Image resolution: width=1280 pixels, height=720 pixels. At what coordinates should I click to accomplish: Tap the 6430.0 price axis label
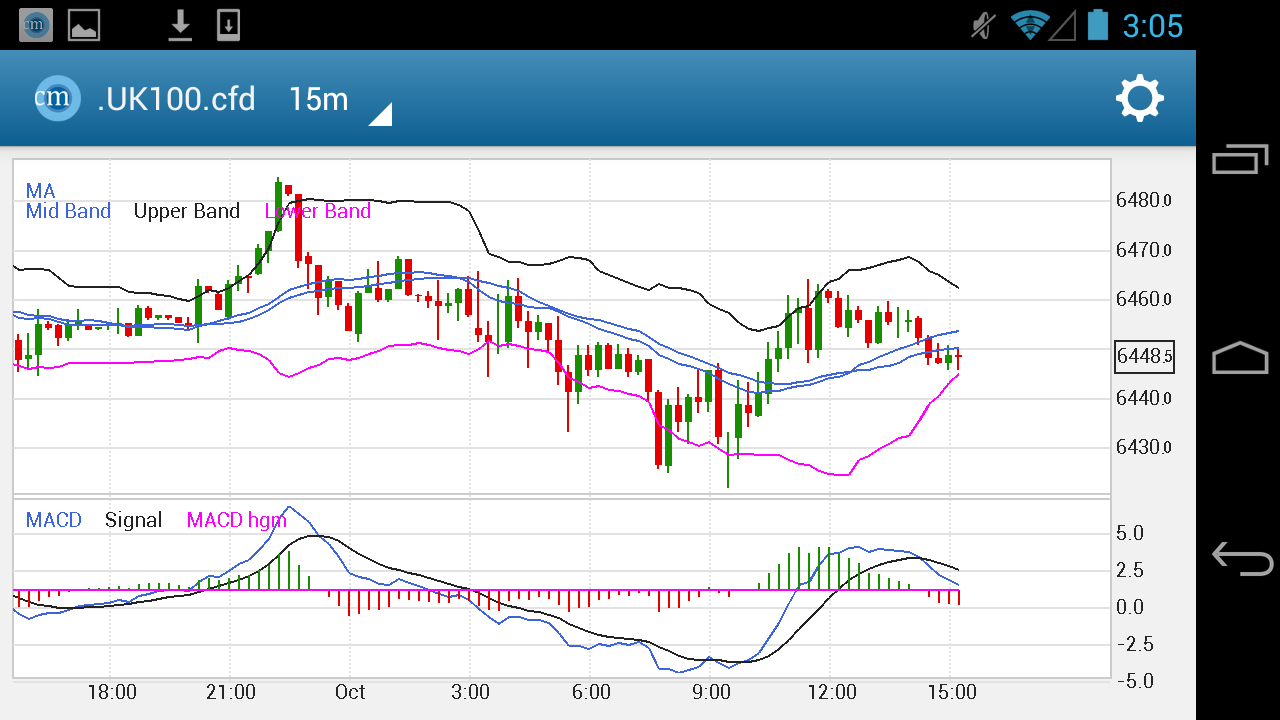click(x=1144, y=447)
